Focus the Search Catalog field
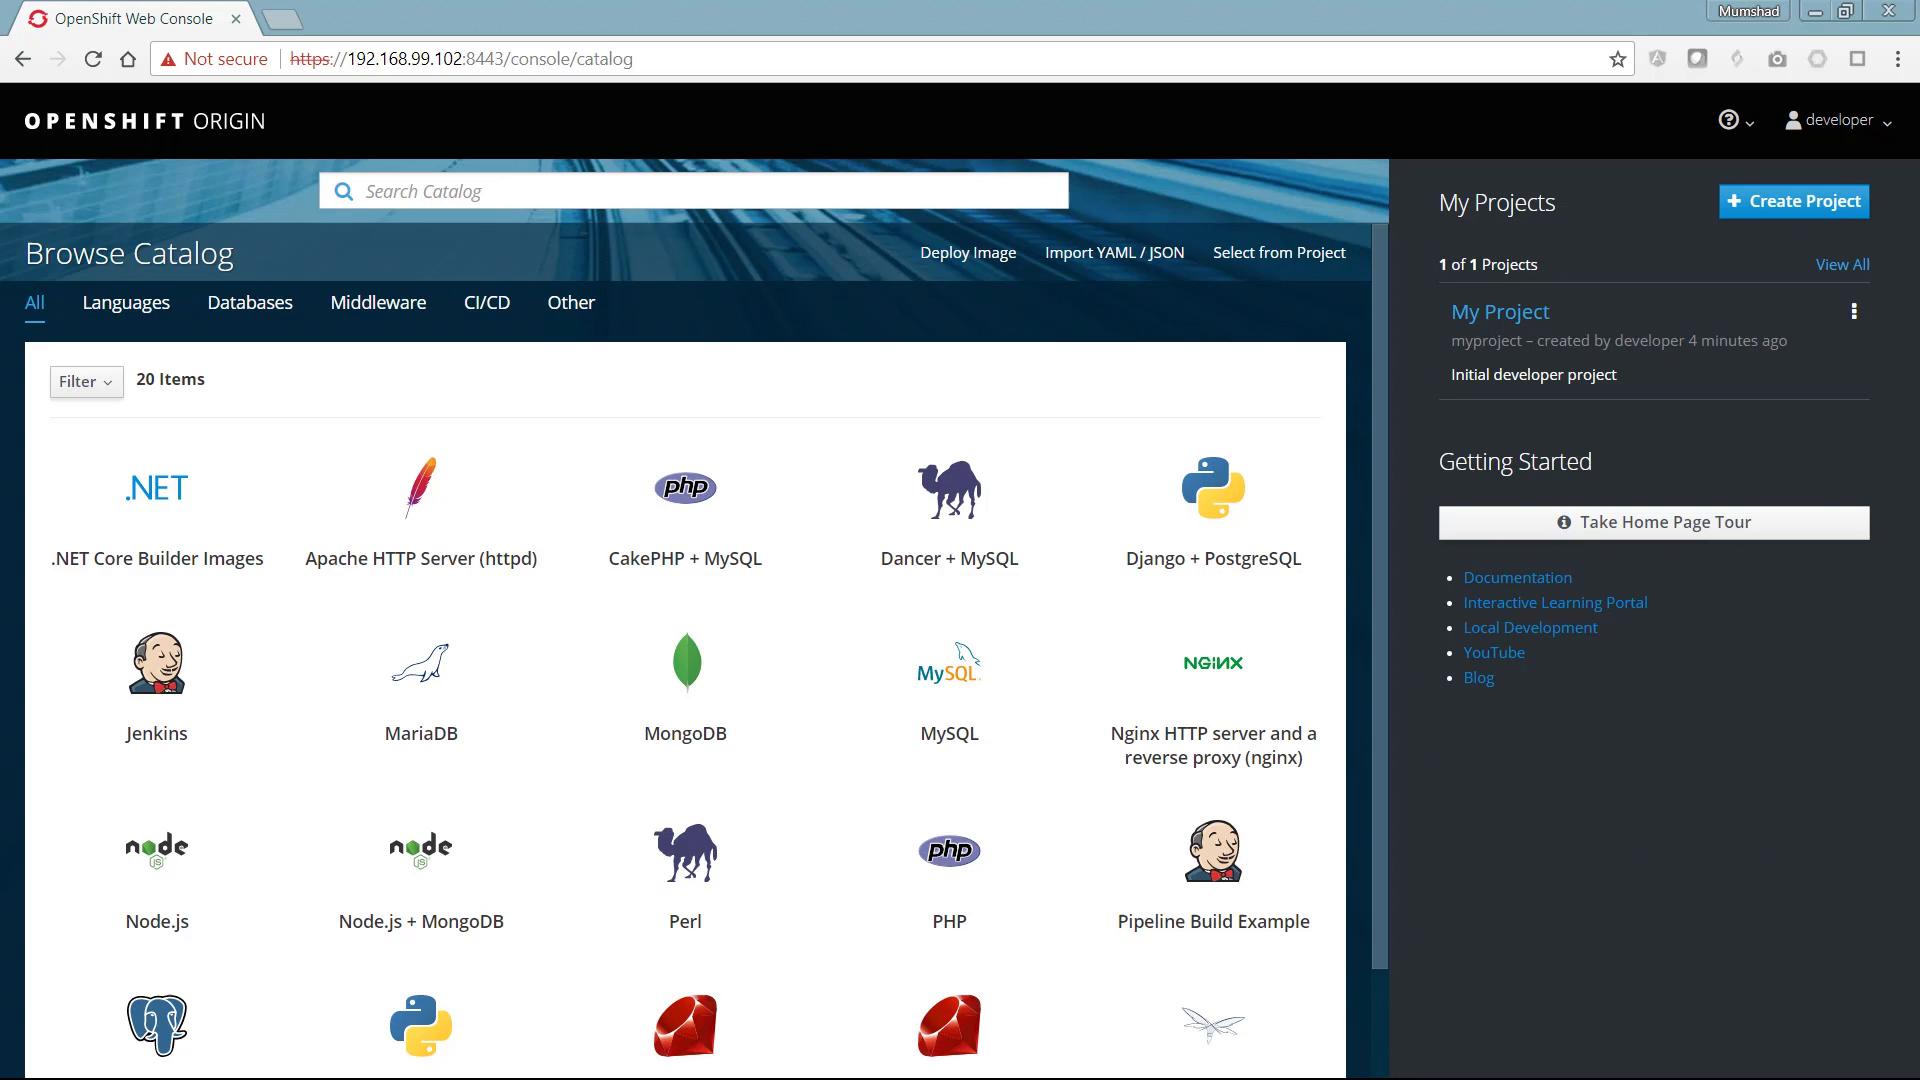This screenshot has width=1920, height=1080. point(694,191)
